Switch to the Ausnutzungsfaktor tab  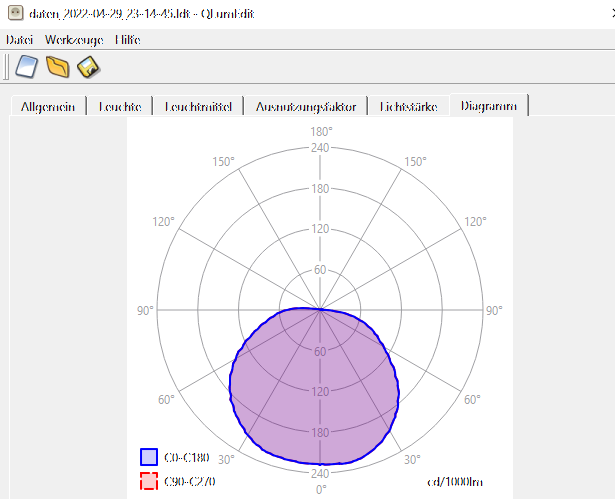point(306,106)
